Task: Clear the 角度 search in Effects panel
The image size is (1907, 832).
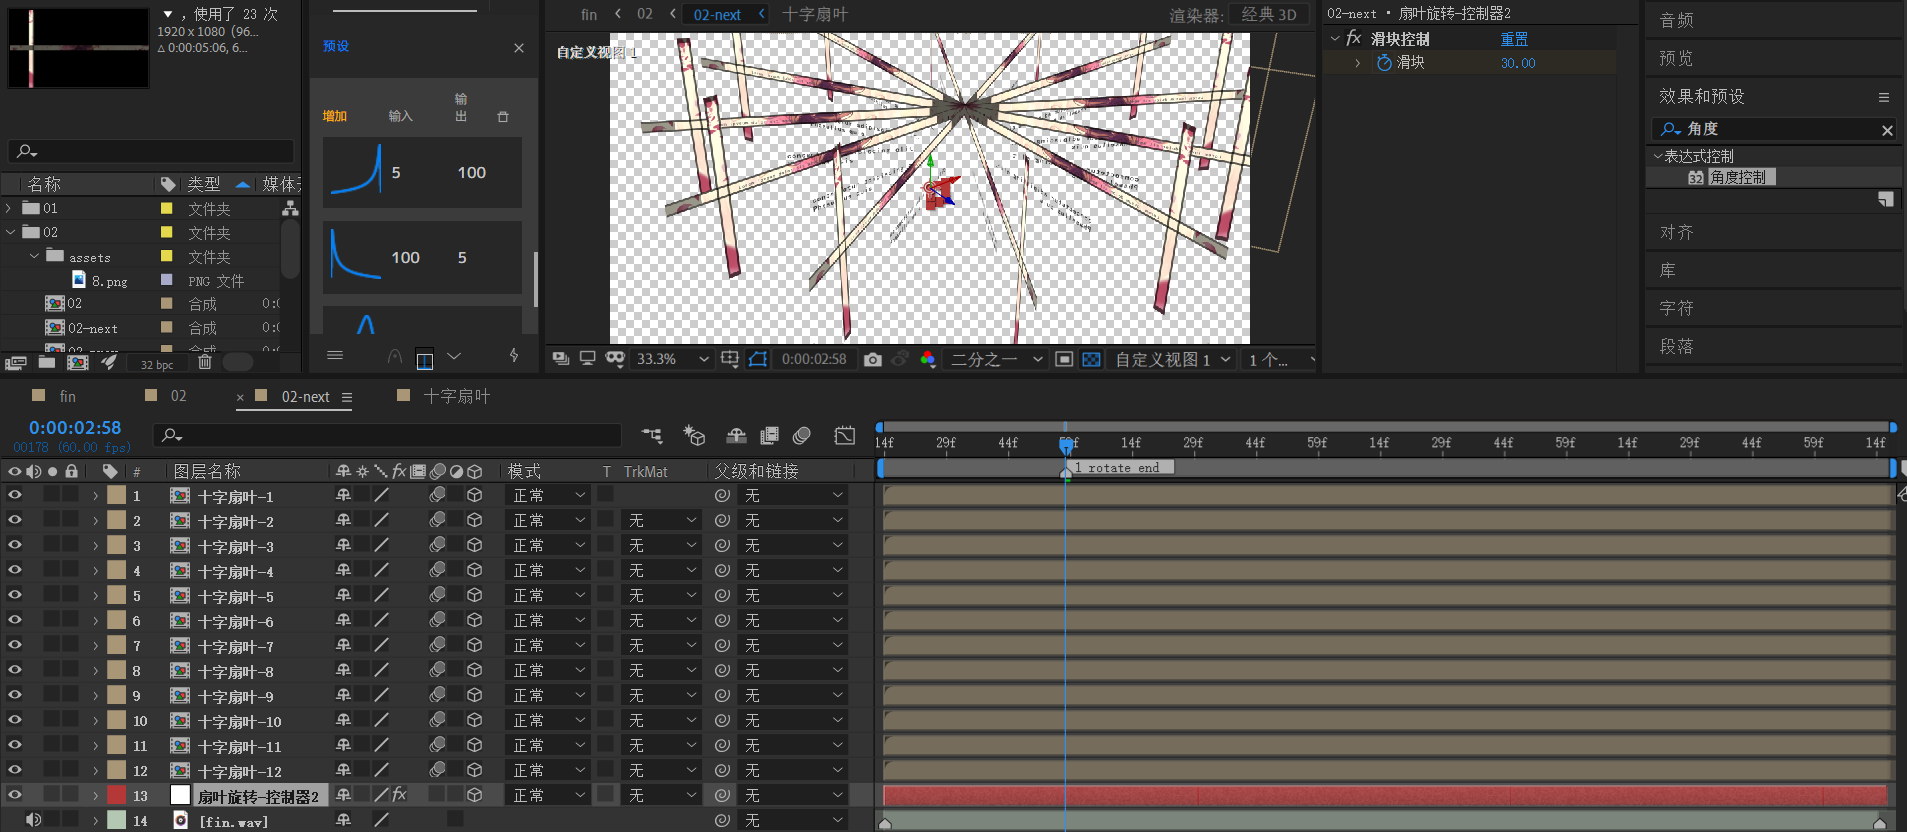Action: click(1887, 130)
